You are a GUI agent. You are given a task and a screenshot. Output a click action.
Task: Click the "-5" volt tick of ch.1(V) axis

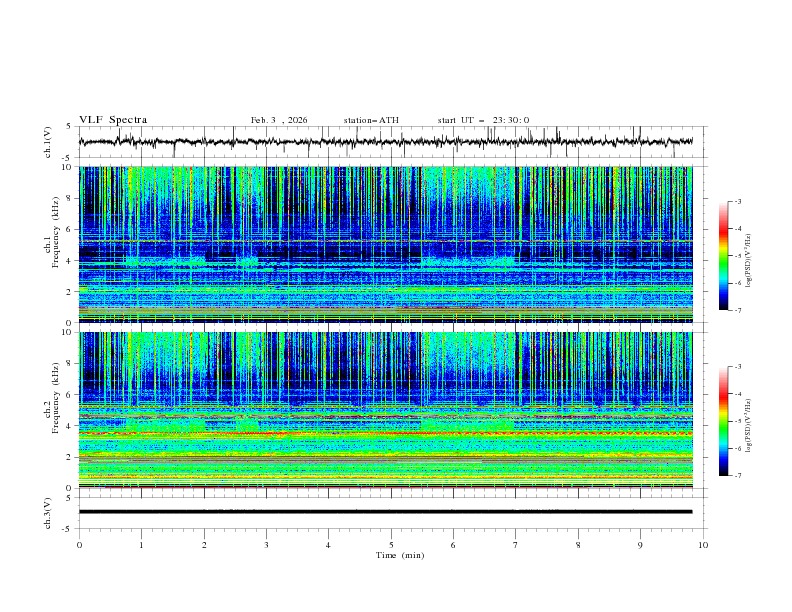point(68,158)
